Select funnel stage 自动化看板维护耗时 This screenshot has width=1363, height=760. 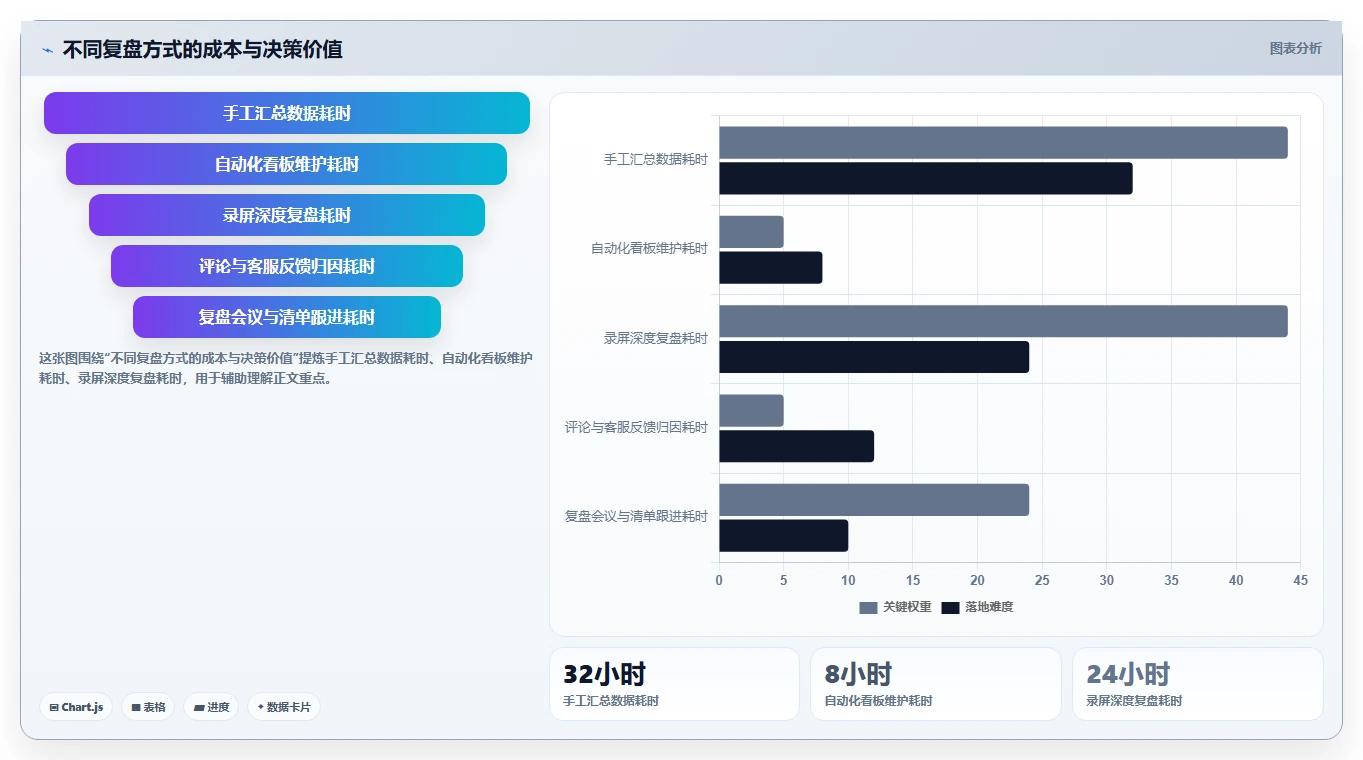[287, 164]
